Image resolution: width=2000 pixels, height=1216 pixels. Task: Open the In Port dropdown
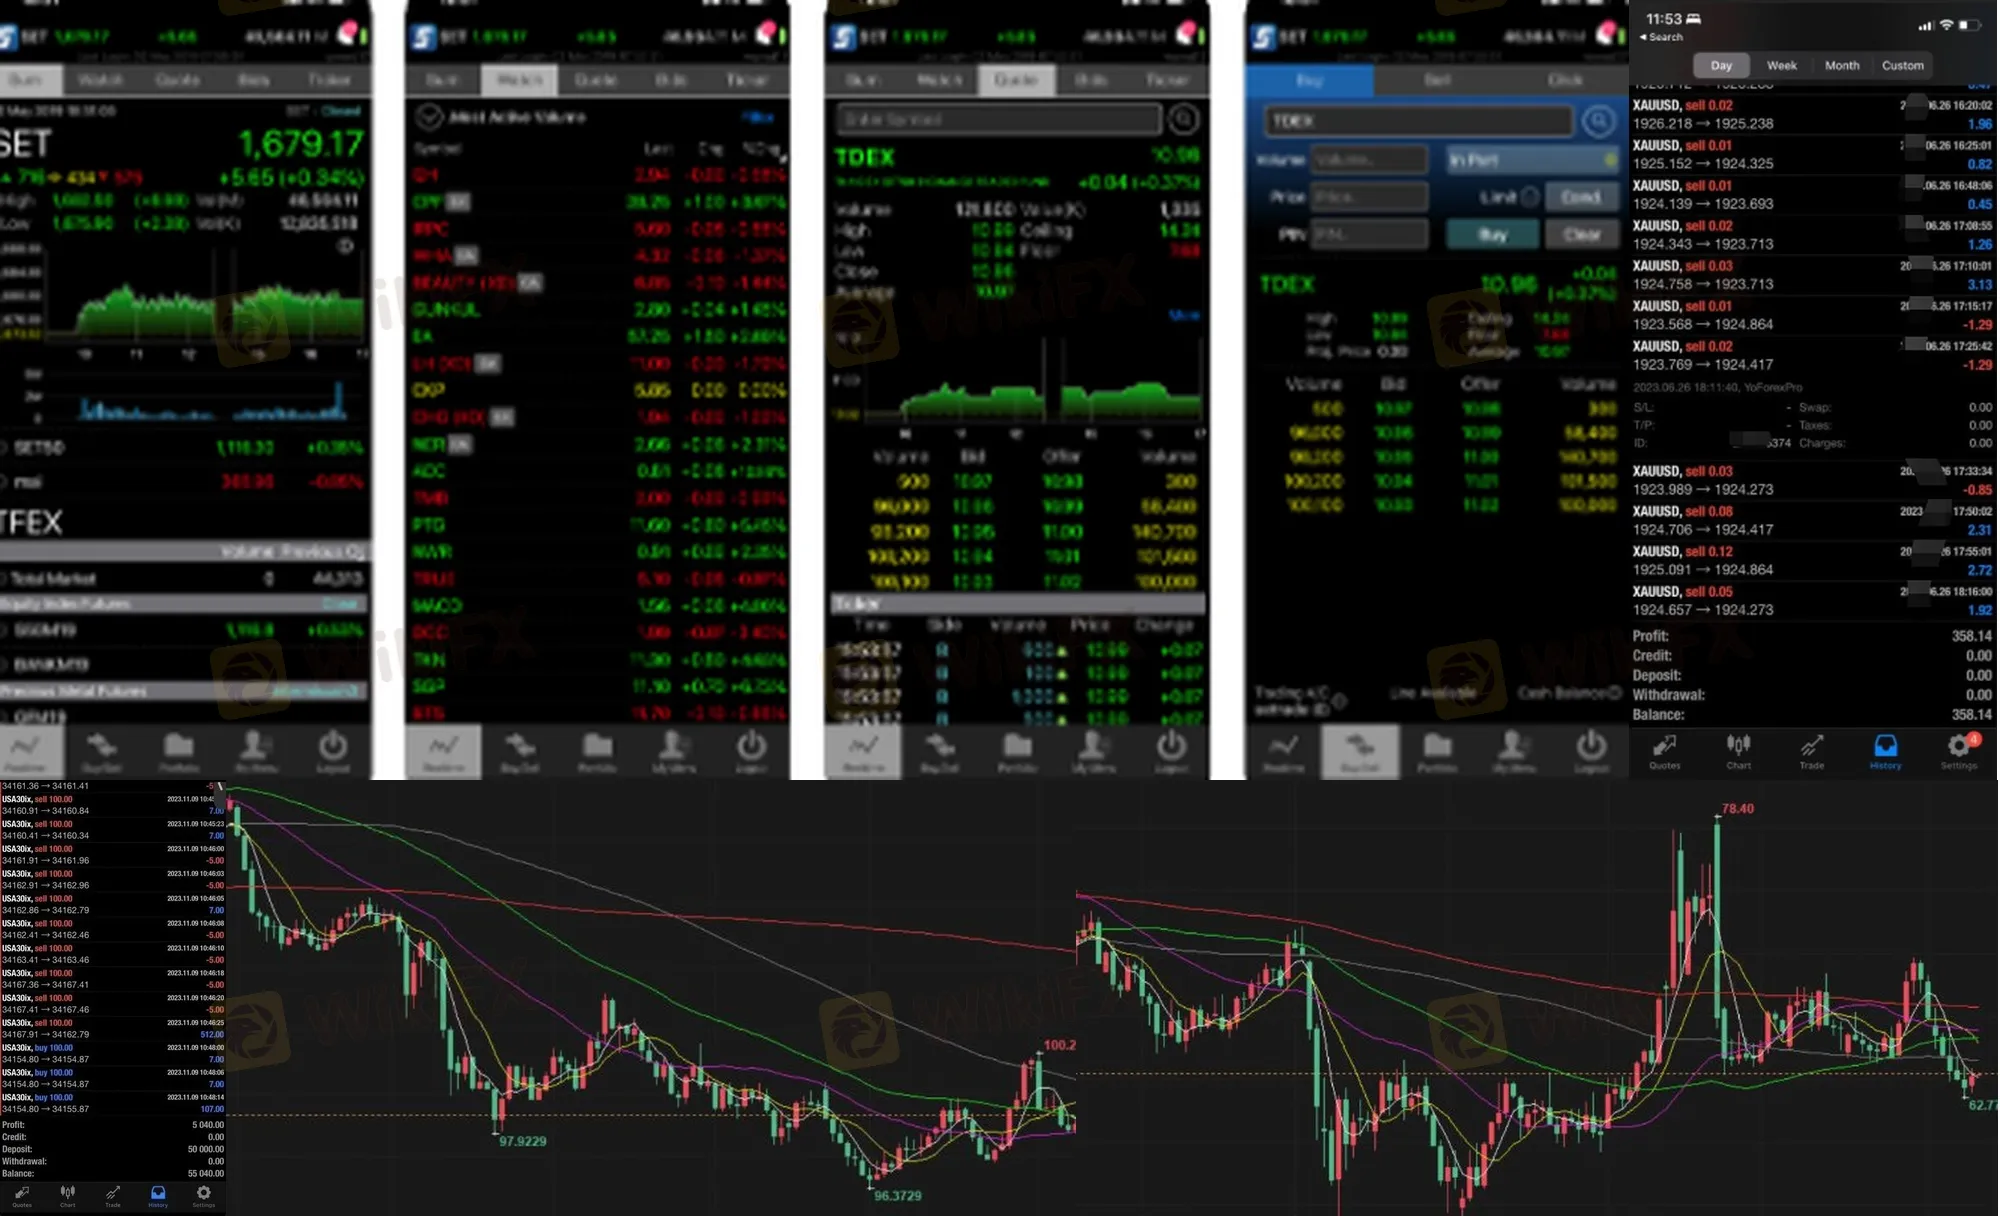click(1532, 160)
